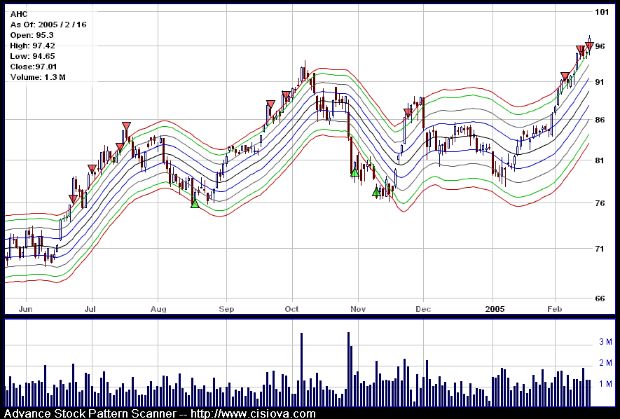Click the Aug month label on time axis
This screenshot has height=419, width=620.
click(159, 309)
